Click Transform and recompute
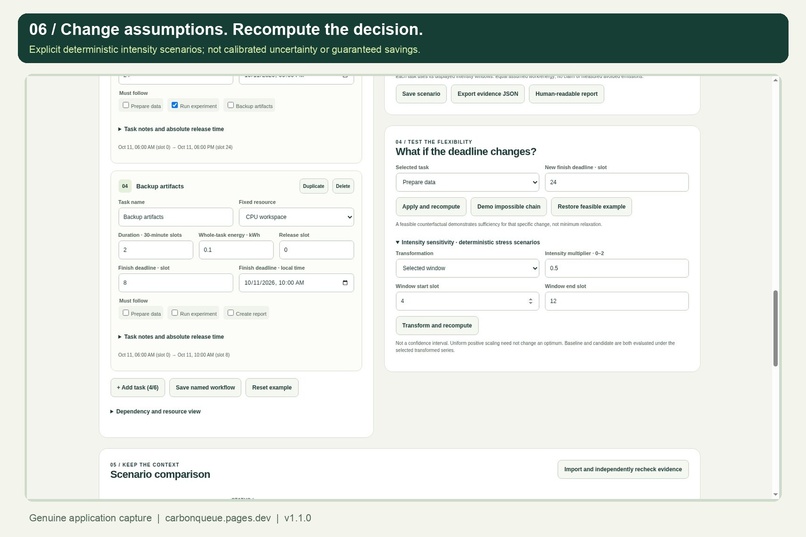The image size is (806, 537). pos(437,326)
